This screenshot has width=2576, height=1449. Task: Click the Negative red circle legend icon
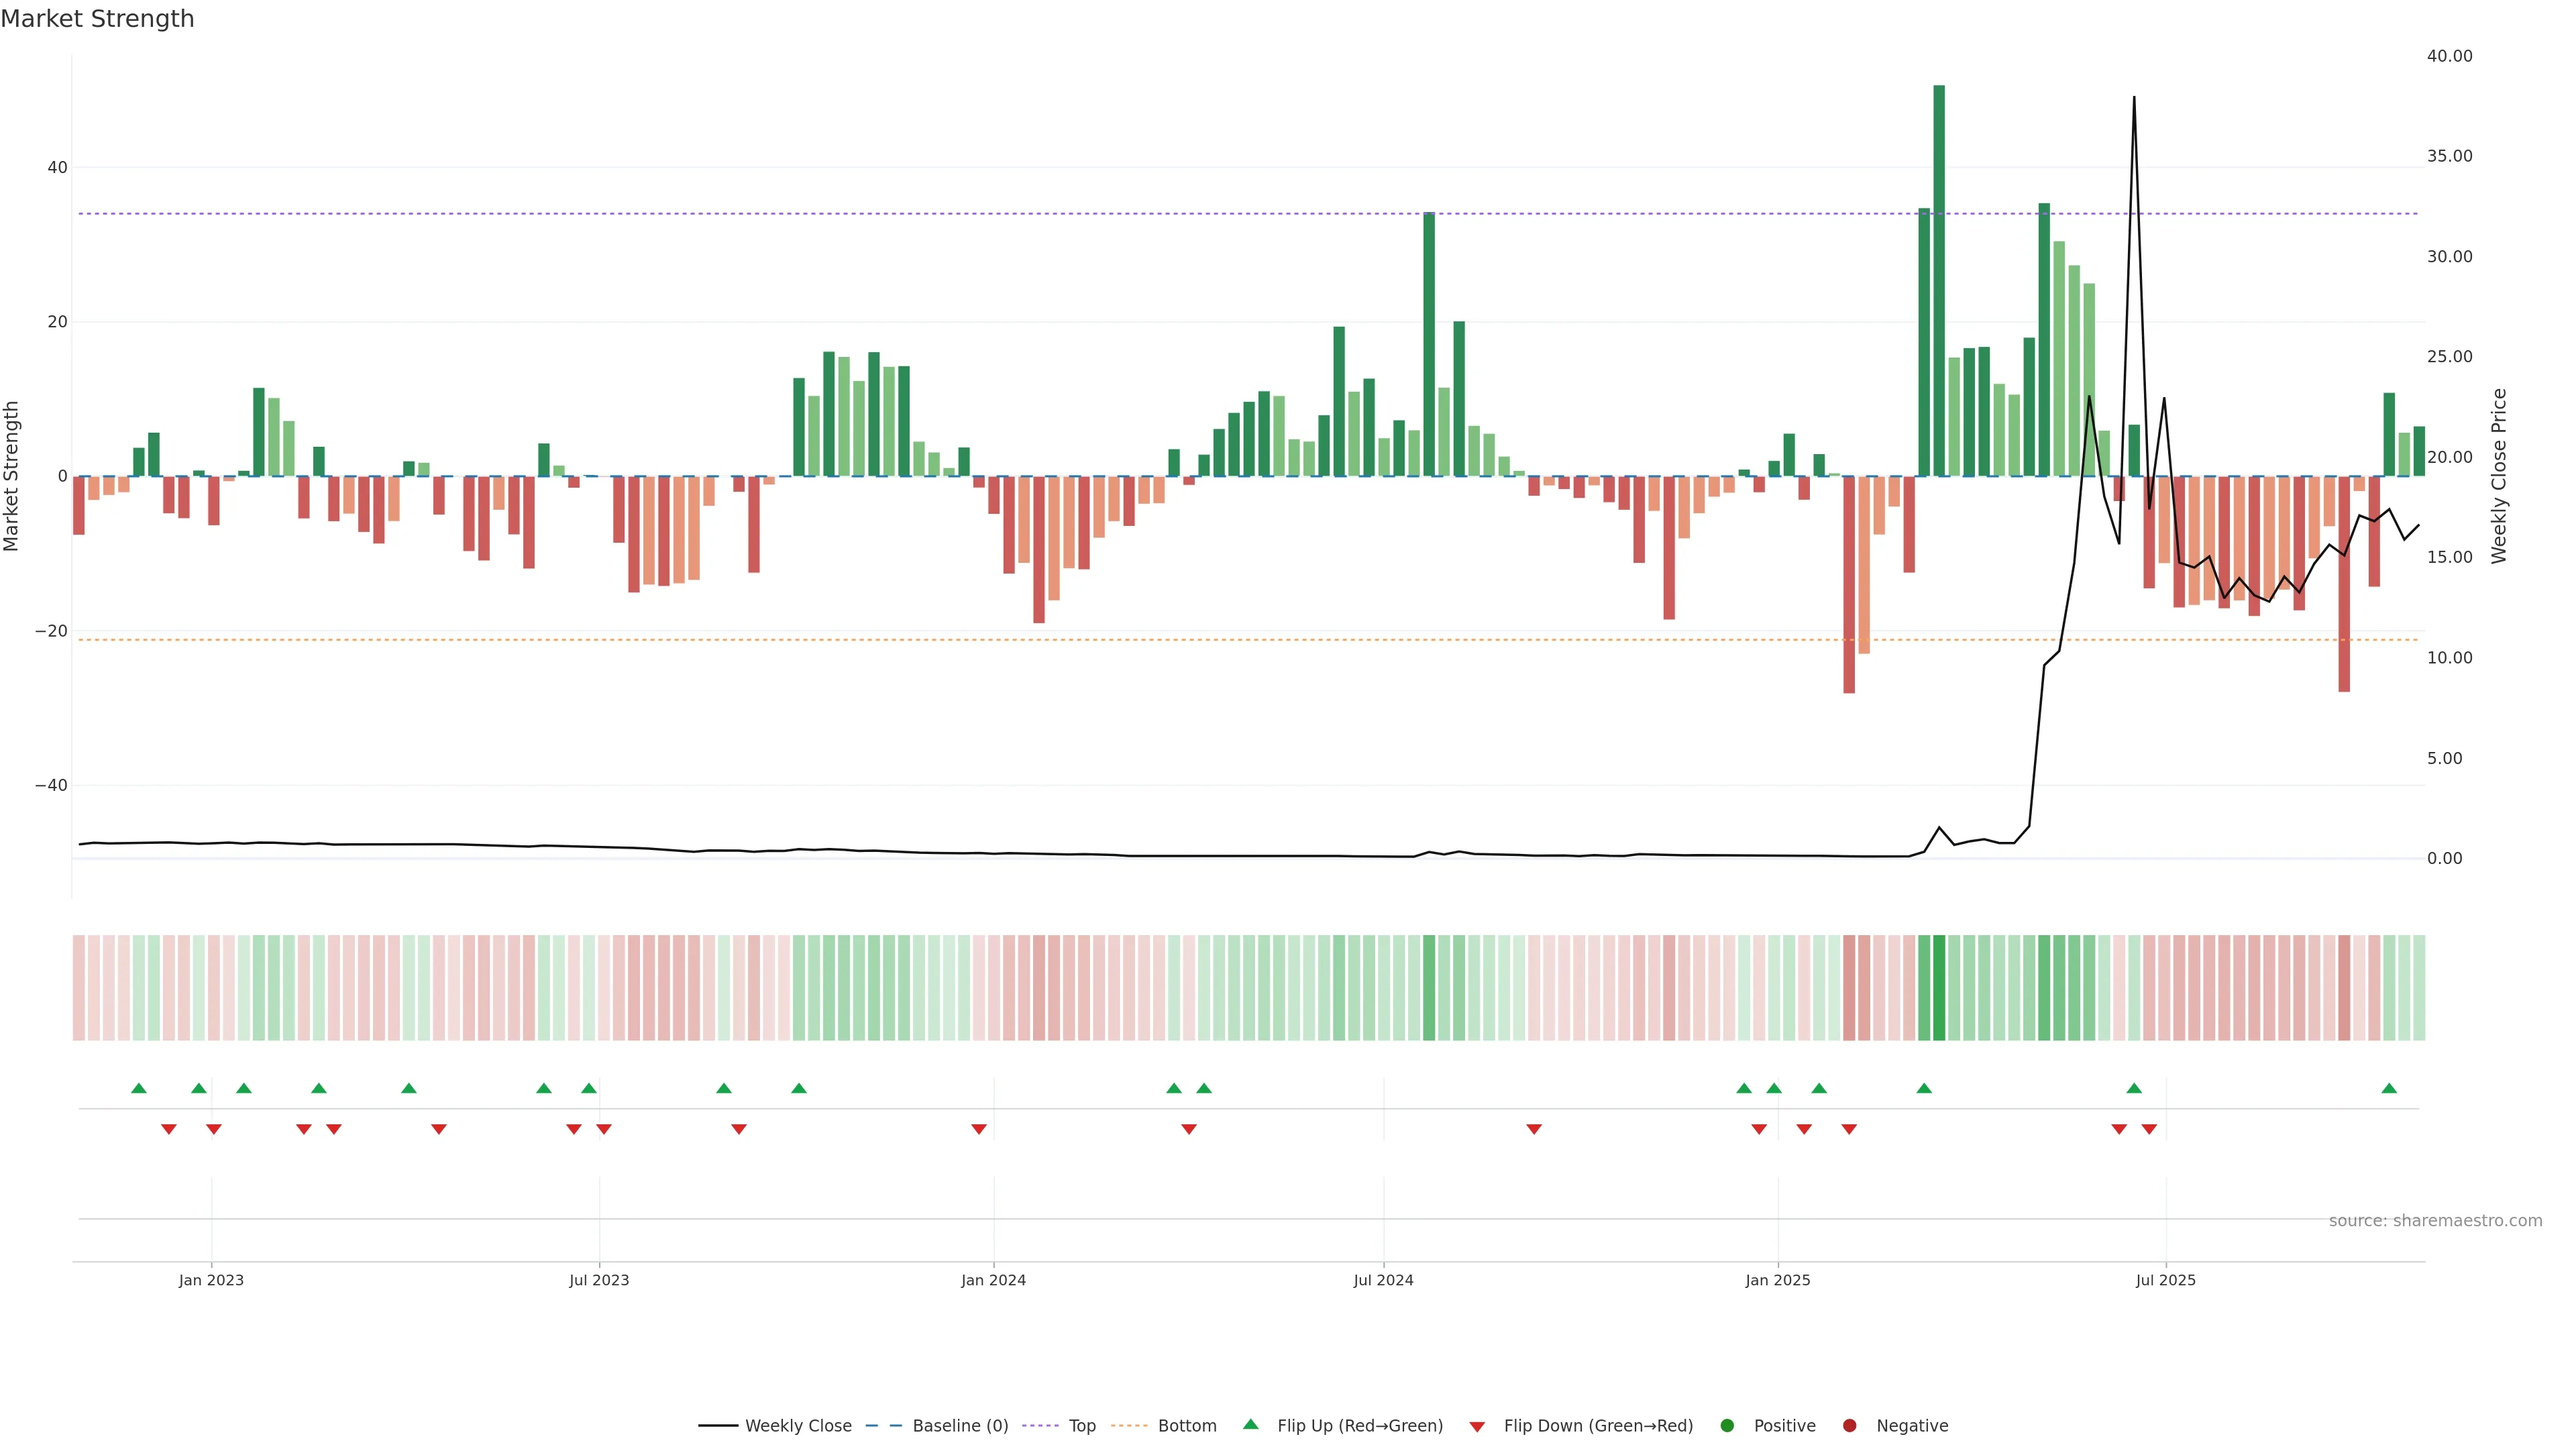pos(1849,1426)
